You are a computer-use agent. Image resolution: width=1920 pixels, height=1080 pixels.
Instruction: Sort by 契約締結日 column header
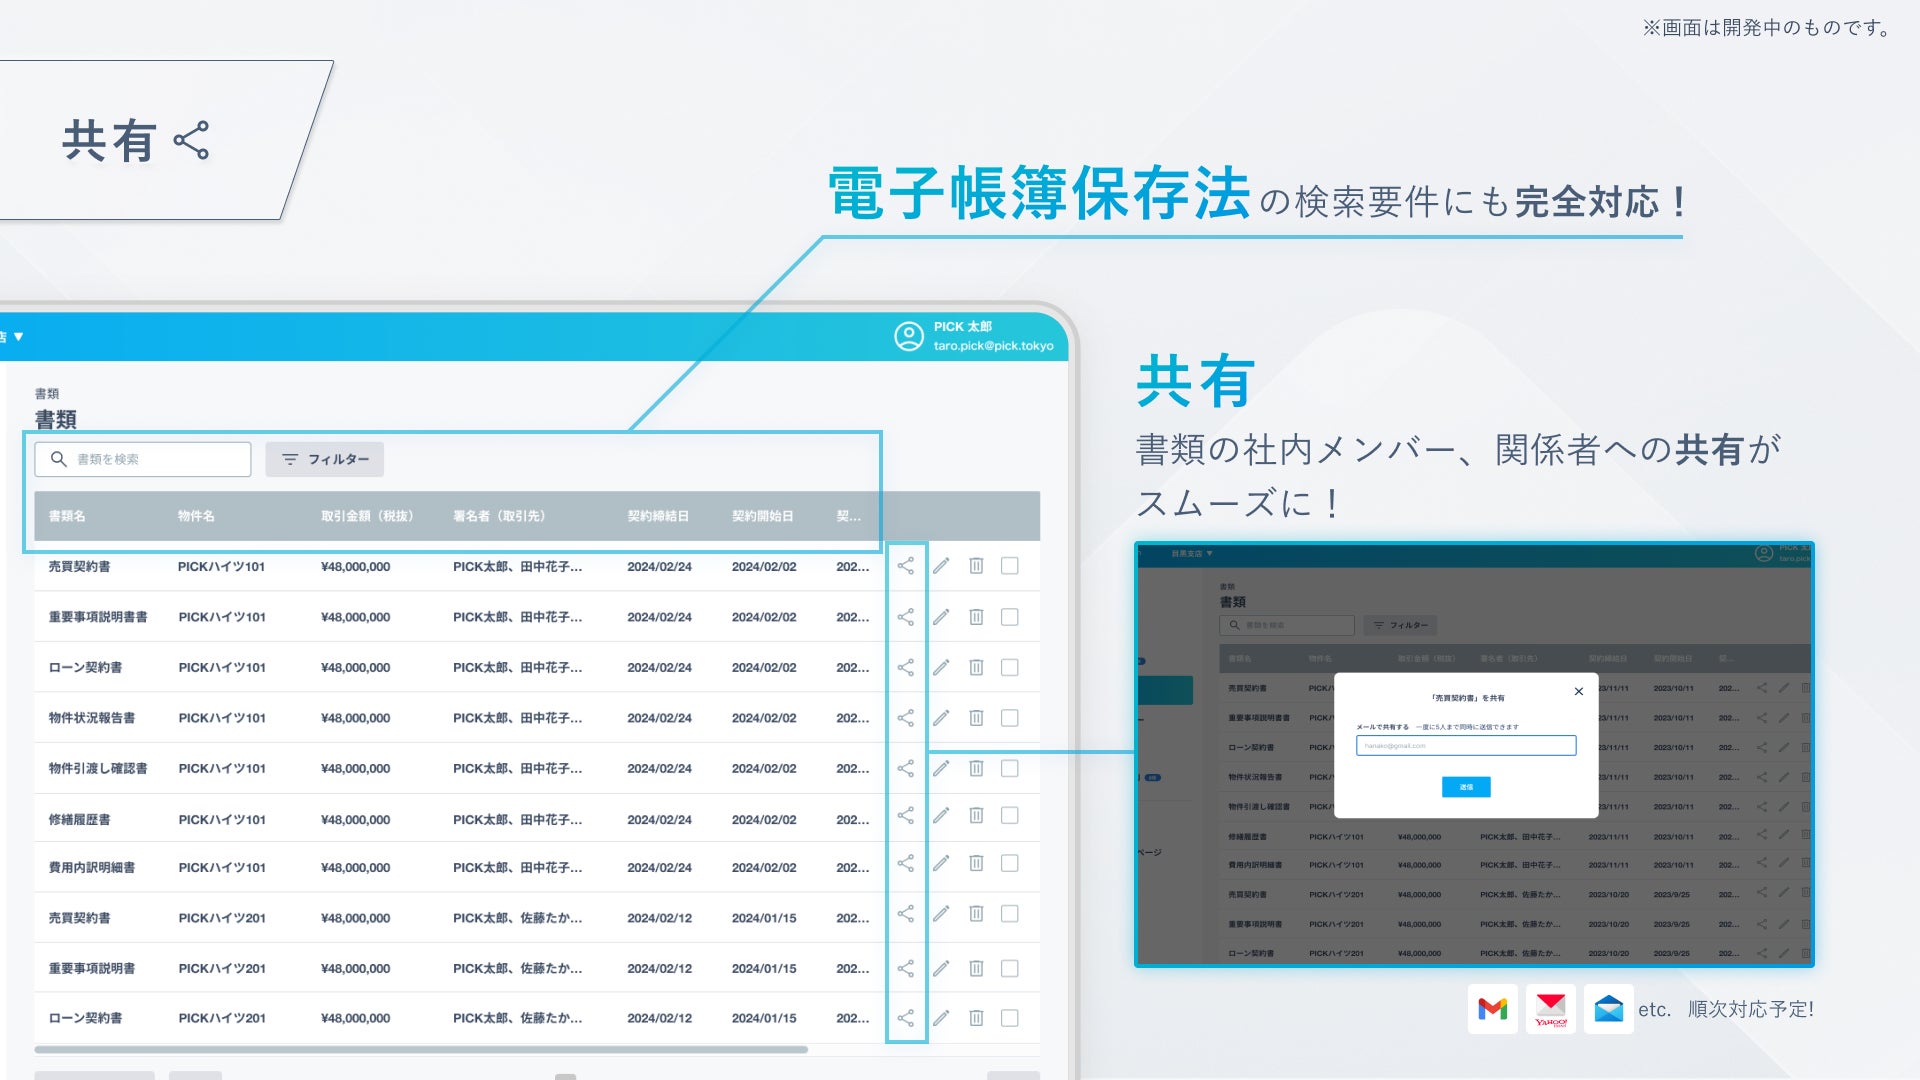pyautogui.click(x=657, y=516)
